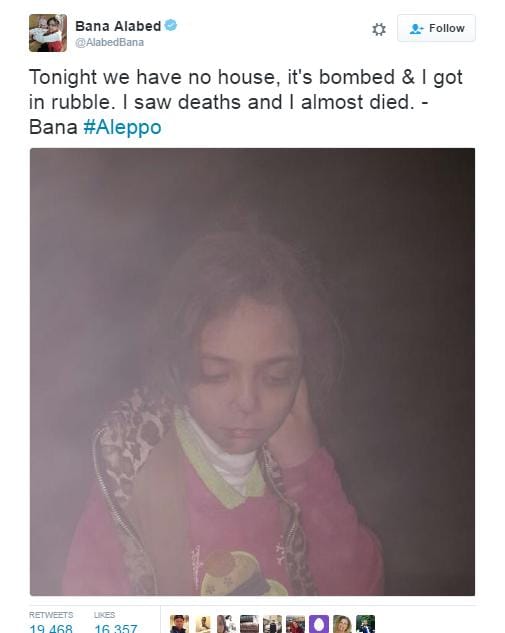Open the first liker avatar in the row

pos(179,624)
